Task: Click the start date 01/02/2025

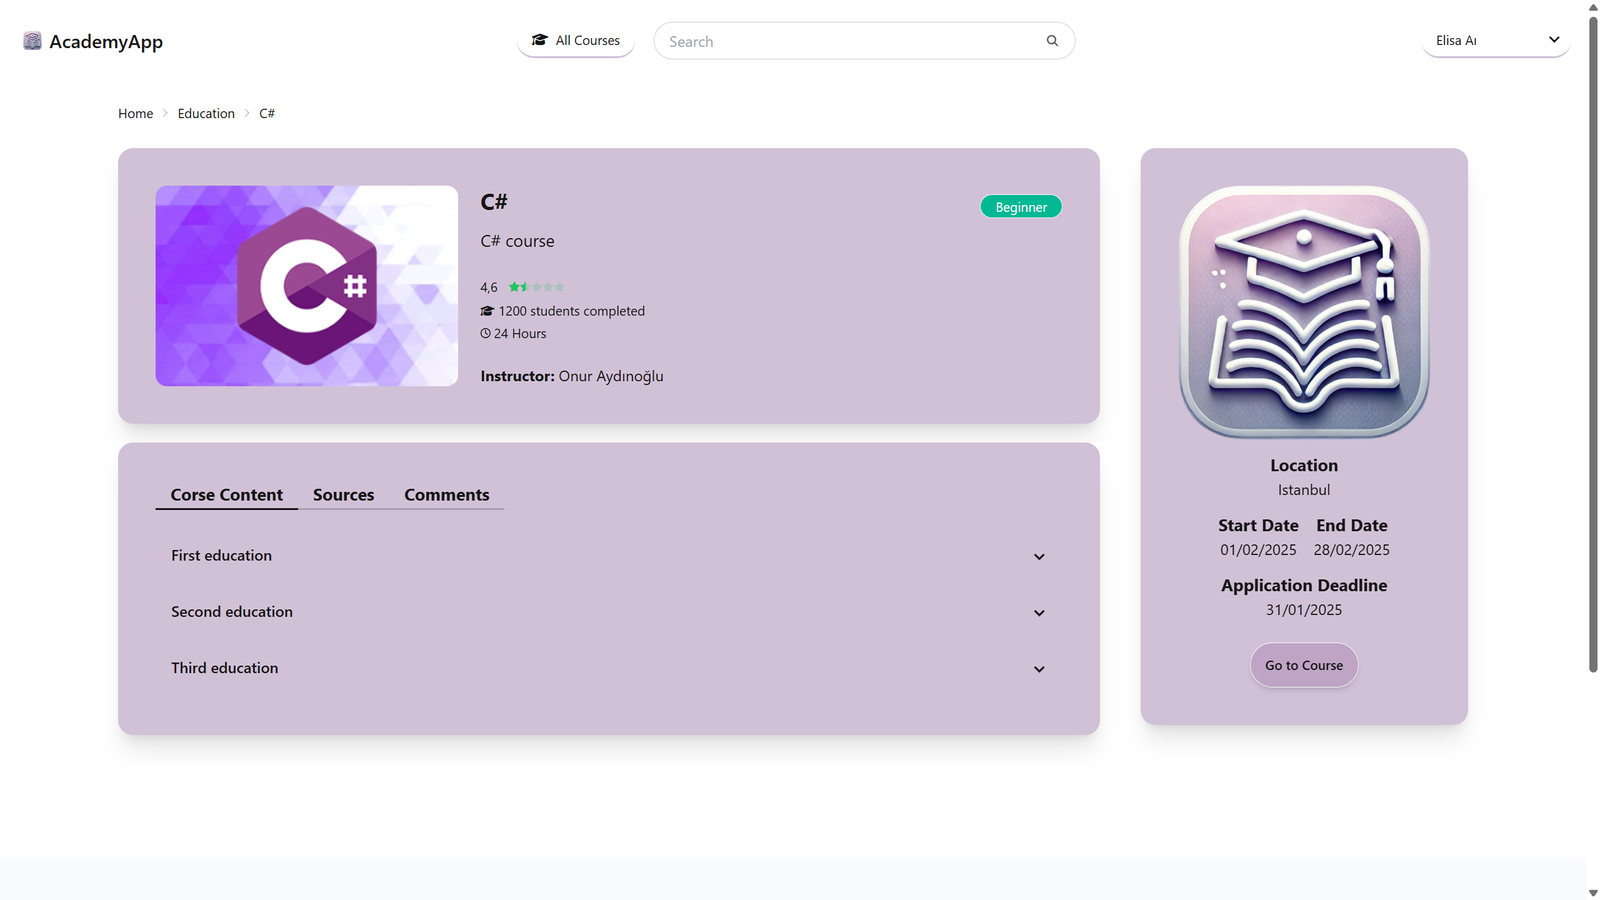Action: pyautogui.click(x=1258, y=550)
